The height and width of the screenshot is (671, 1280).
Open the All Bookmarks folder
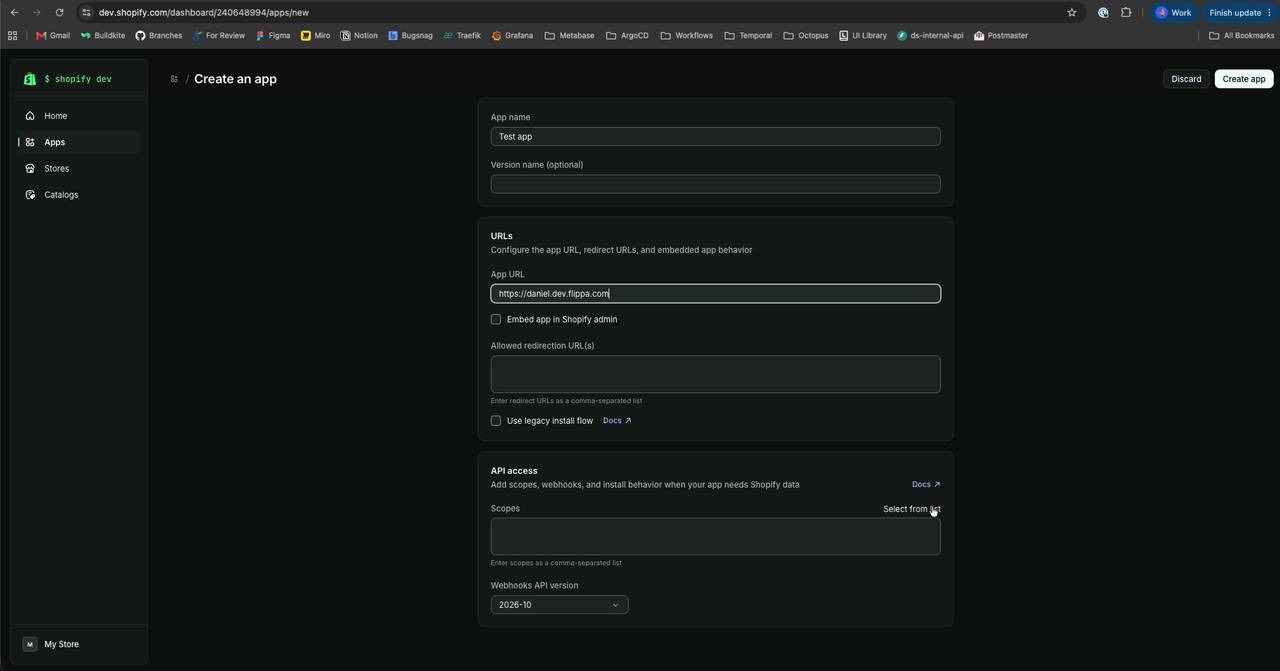pos(1242,36)
